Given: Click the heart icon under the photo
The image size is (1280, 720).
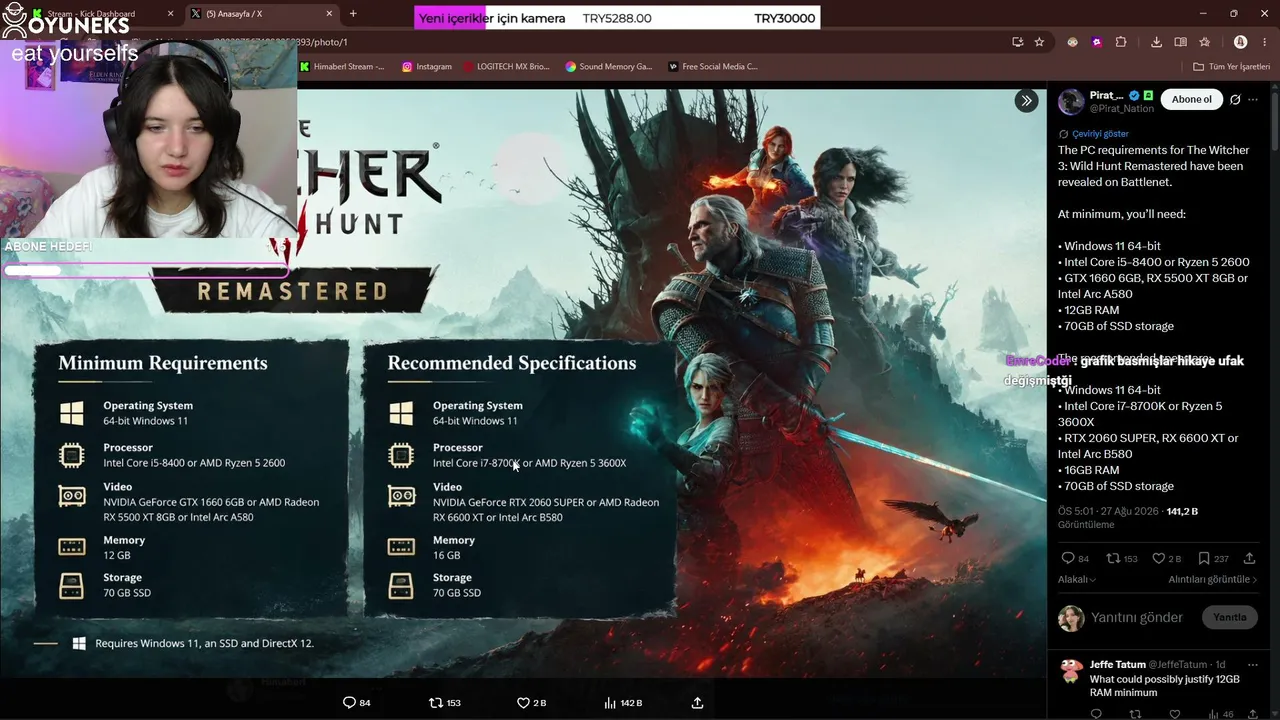Looking at the screenshot, I should pyautogui.click(x=523, y=703).
